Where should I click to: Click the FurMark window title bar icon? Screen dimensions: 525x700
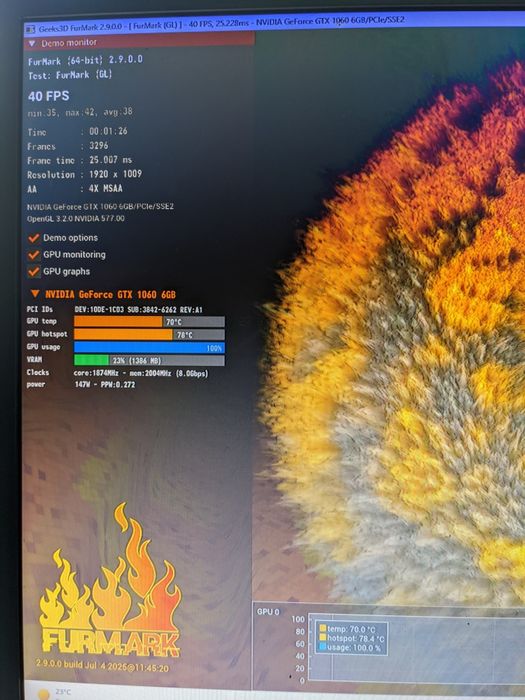30,29
